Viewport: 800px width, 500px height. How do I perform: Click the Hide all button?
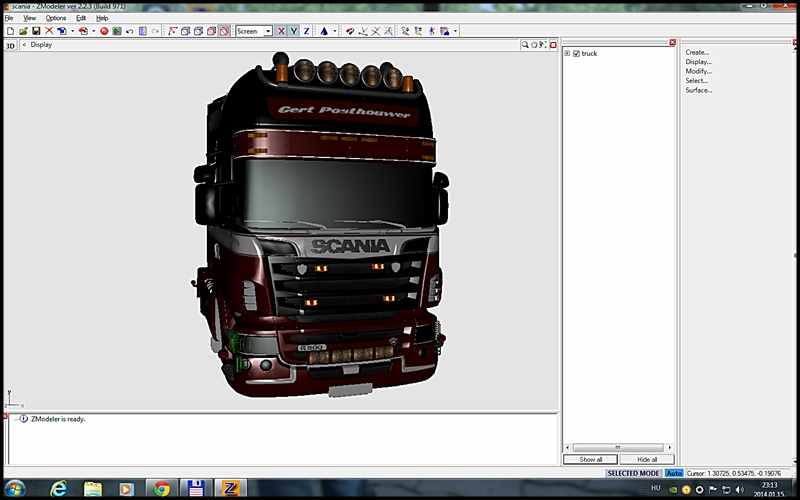(647, 459)
